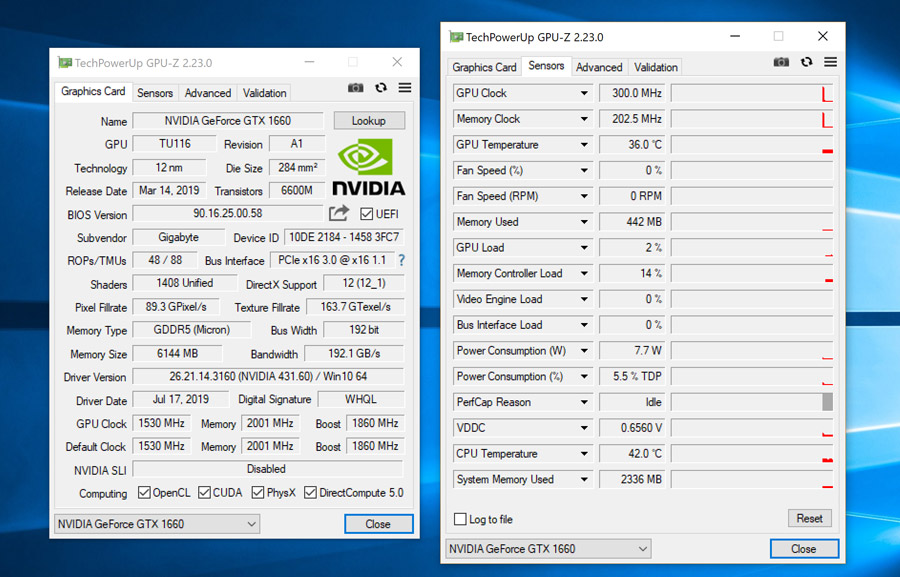Screen dimensions: 900x577
Task: Open the Bus Interface Load dropdown
Action: coord(584,325)
